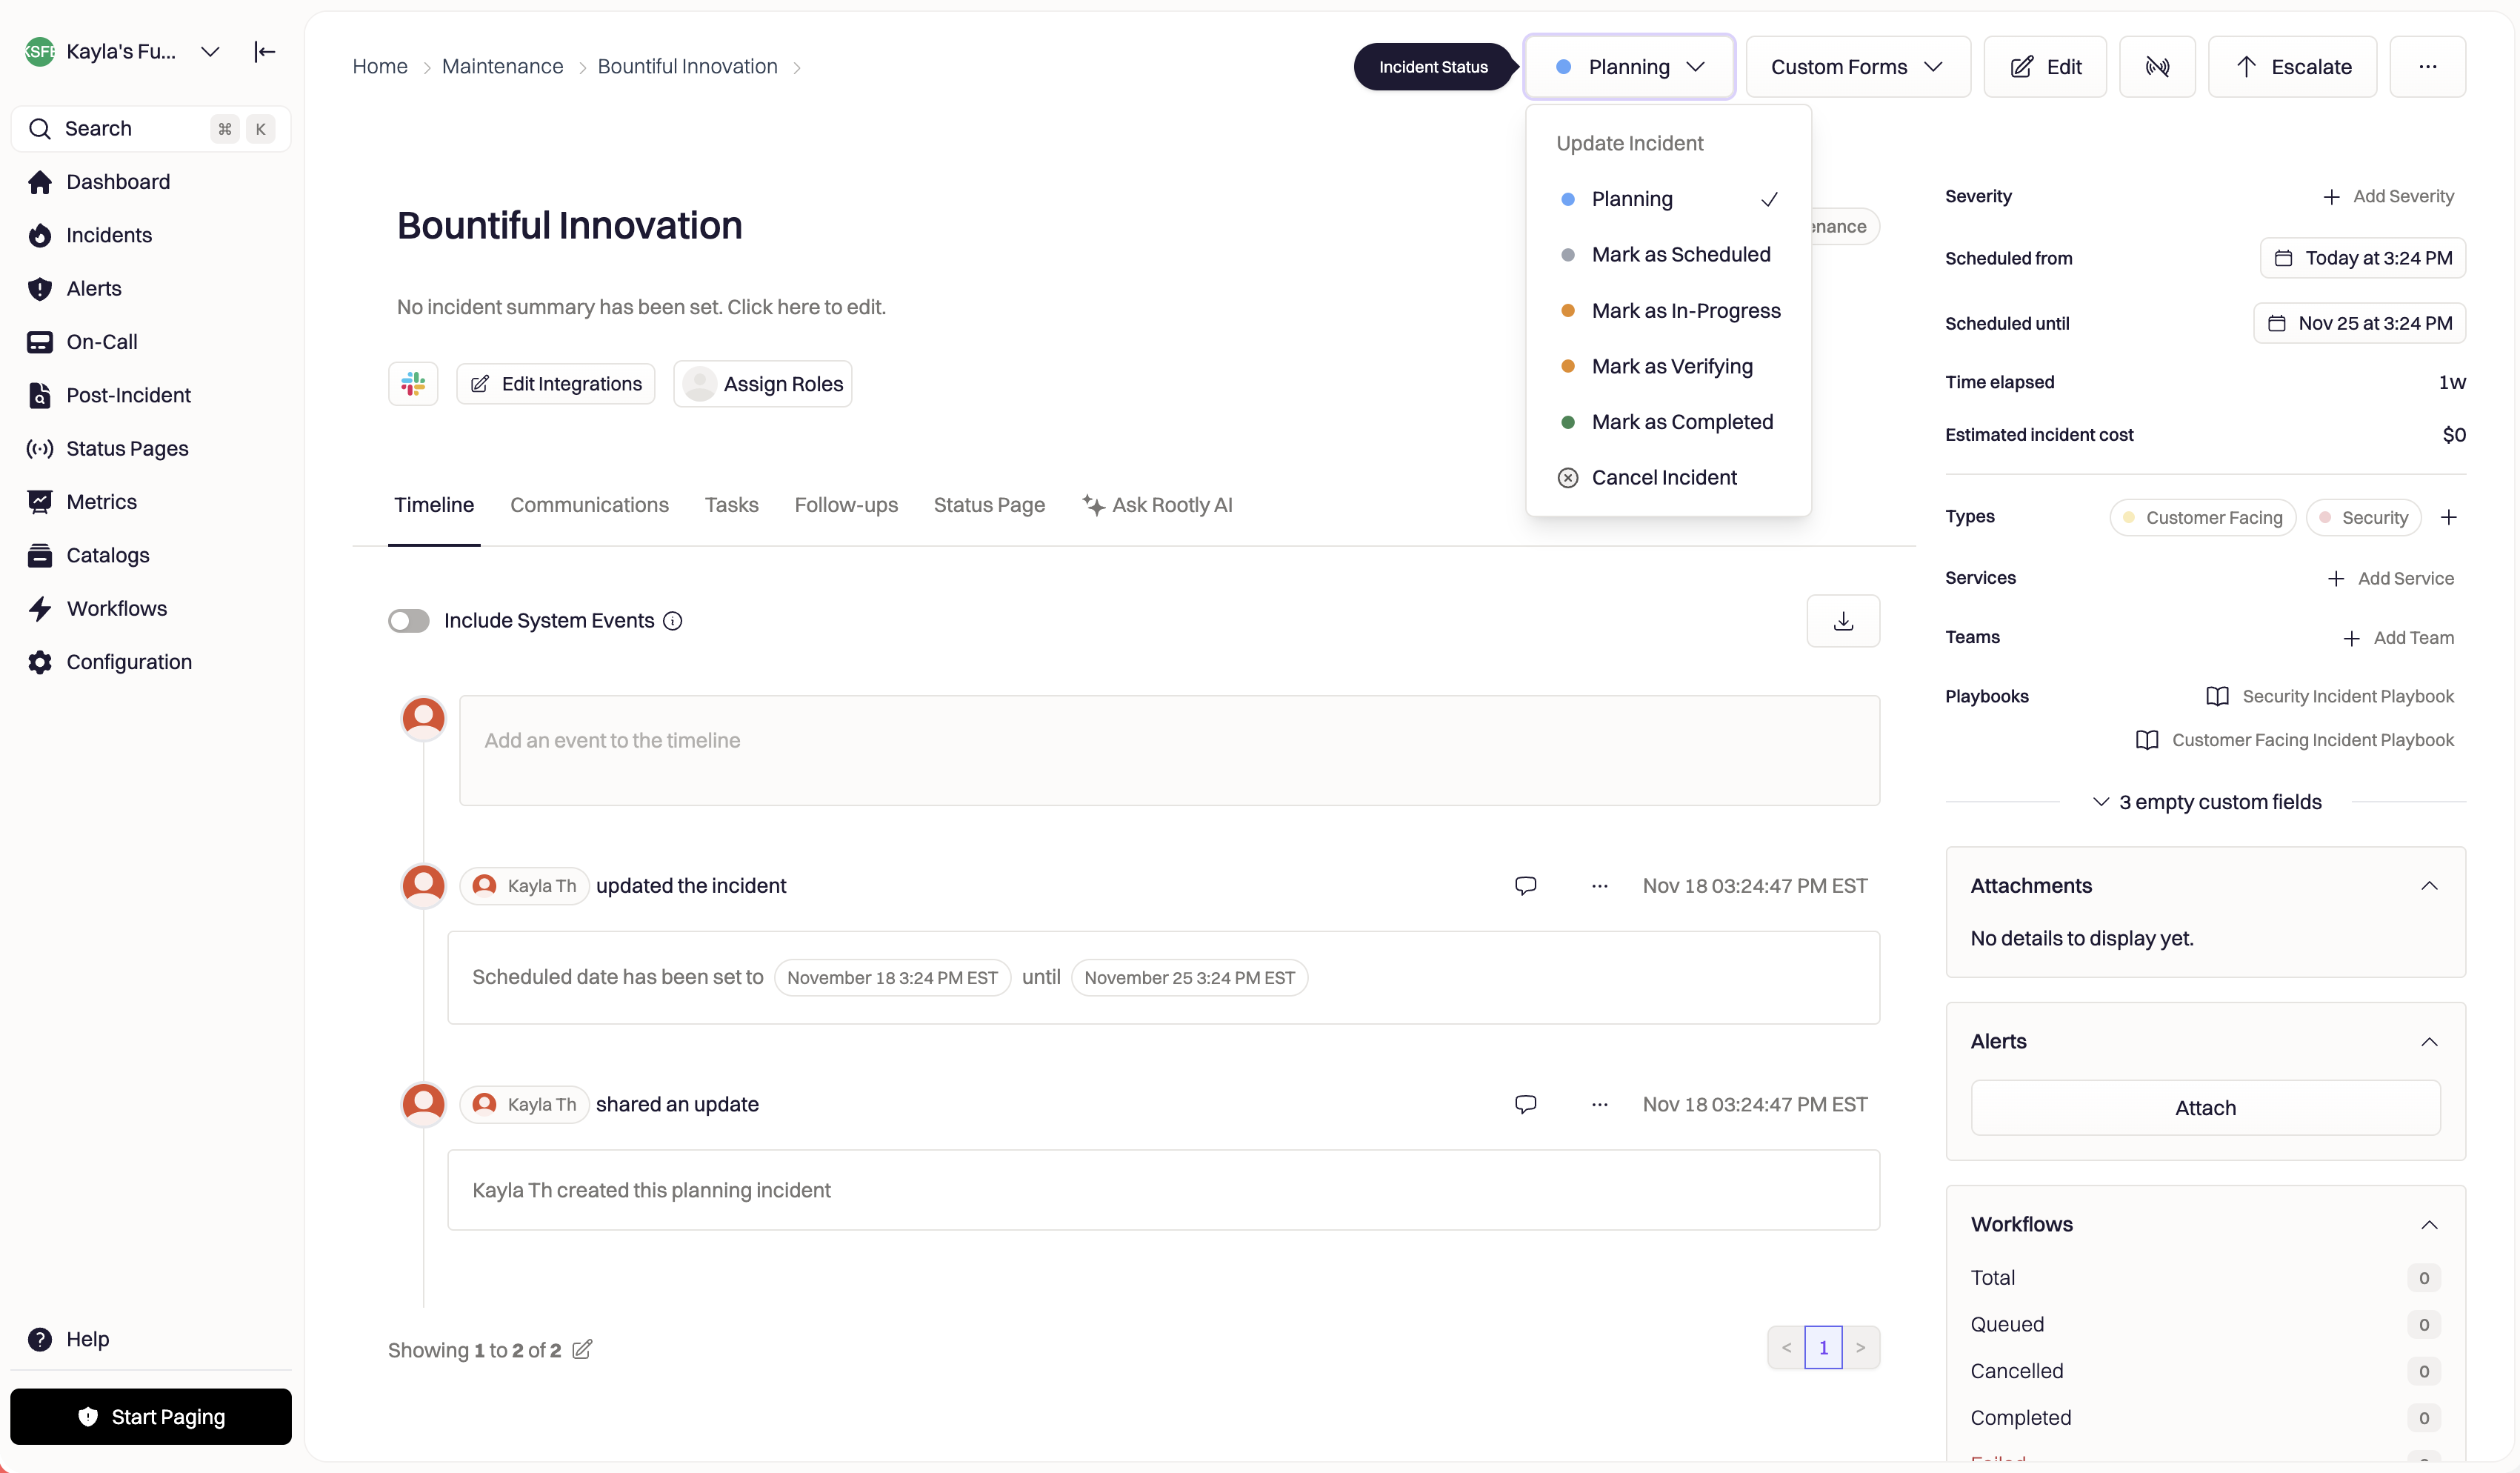Download the timeline export
The image size is (2520, 1473).
pos(1842,621)
